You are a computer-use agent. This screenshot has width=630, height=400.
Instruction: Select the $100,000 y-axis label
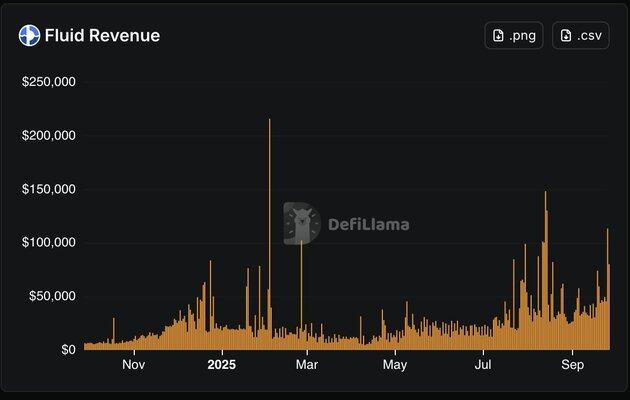point(49,243)
